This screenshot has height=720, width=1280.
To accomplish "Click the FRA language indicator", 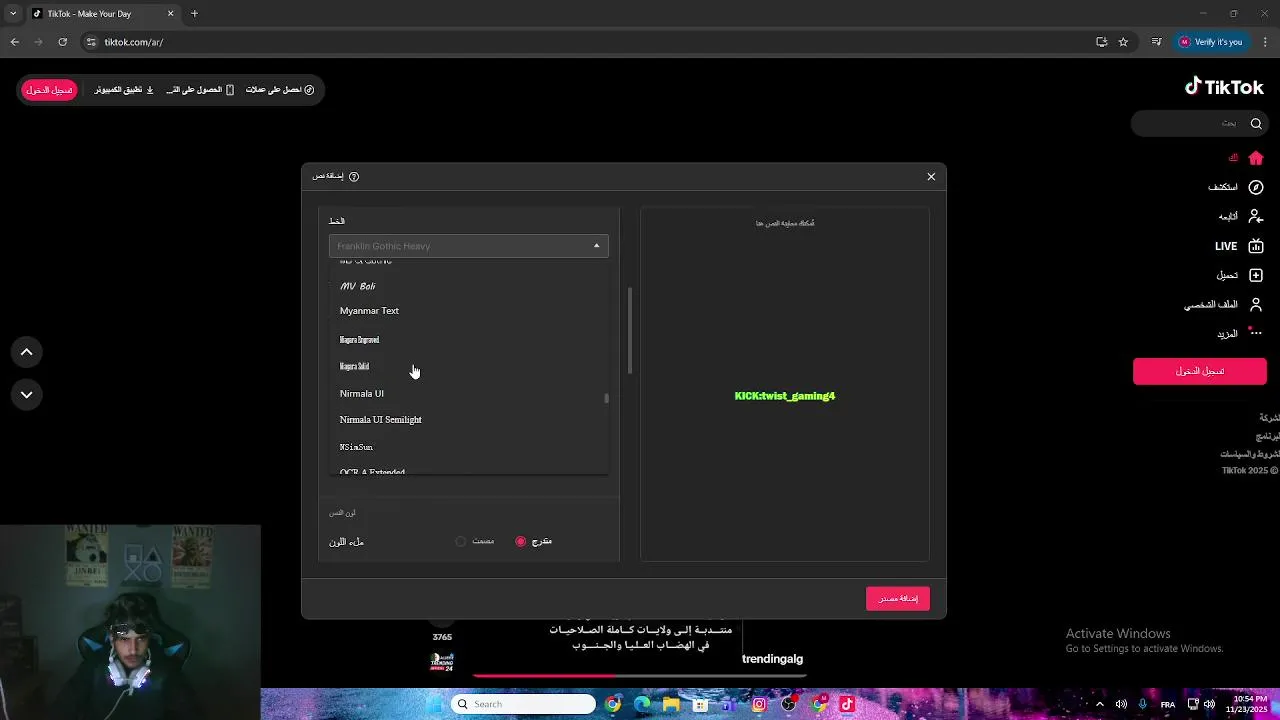I will (1167, 704).
